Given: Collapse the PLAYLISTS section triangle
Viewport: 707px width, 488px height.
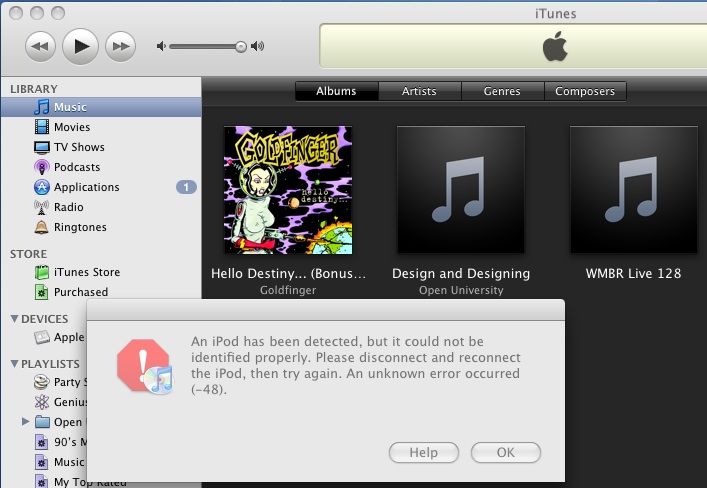Looking at the screenshot, I should click(15, 364).
